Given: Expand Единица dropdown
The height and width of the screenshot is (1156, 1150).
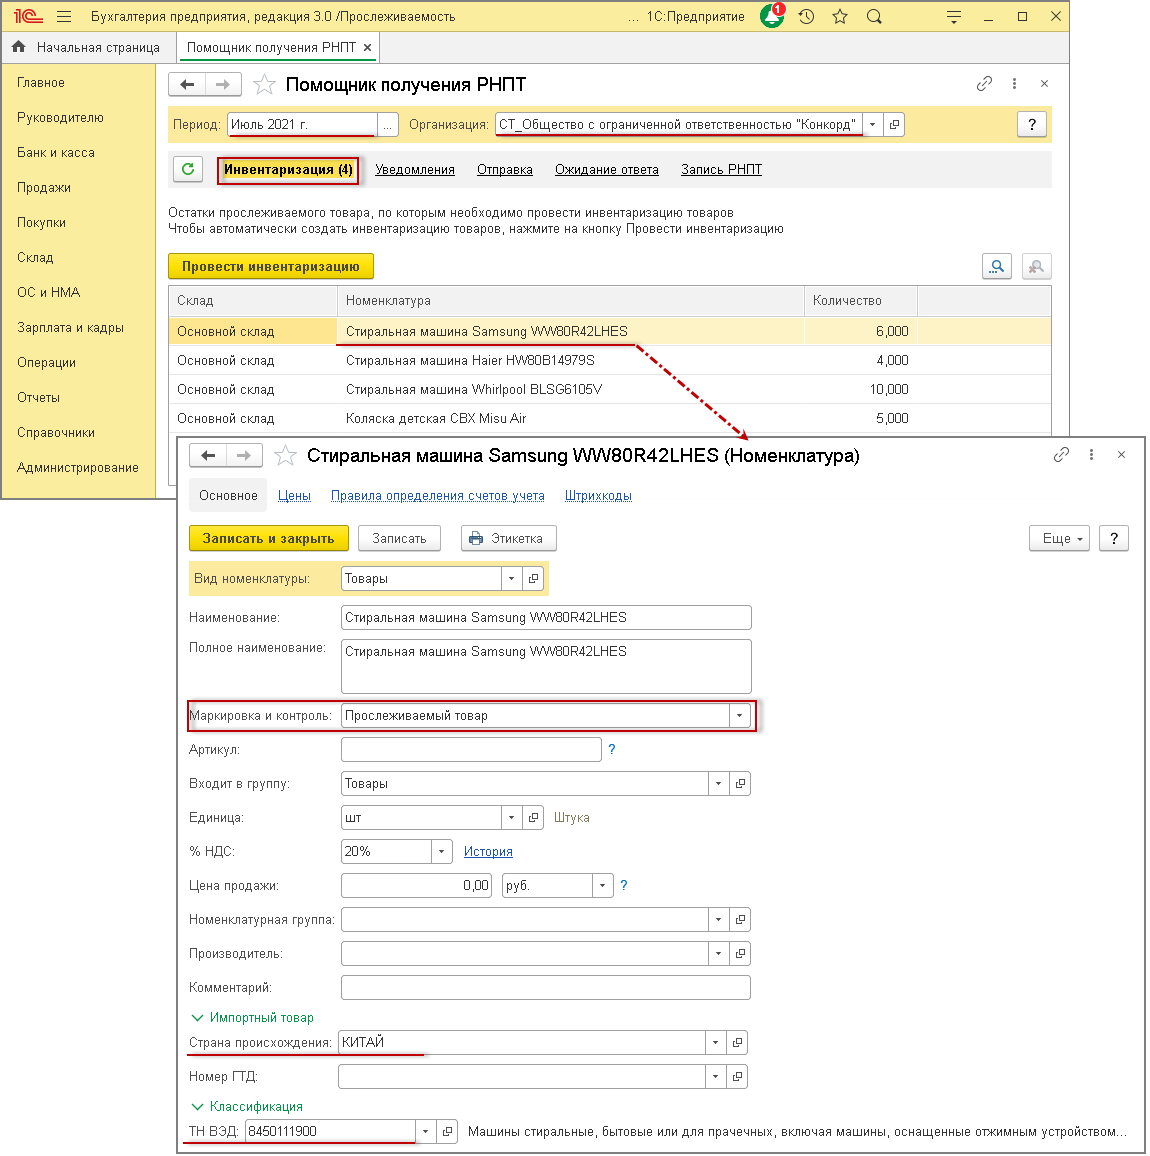Looking at the screenshot, I should pos(512,818).
